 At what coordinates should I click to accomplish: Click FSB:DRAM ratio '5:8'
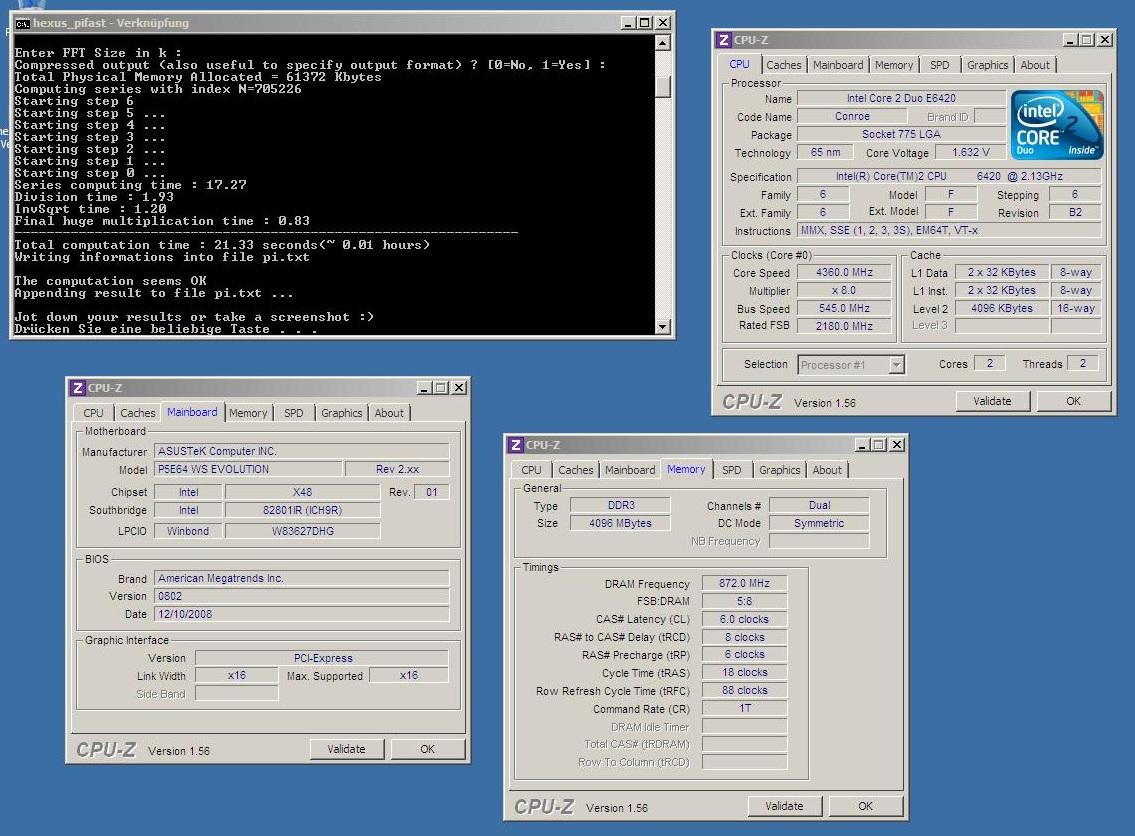point(744,601)
